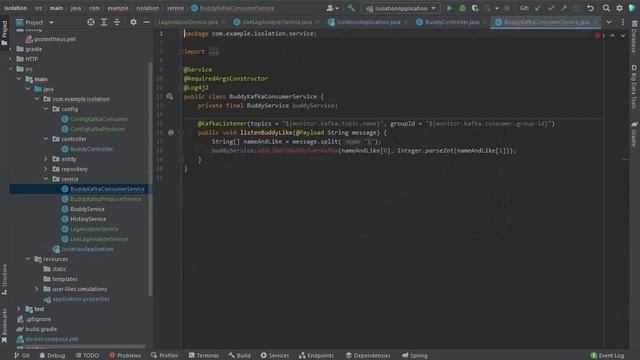
Task: Open Project panel options gear
Action: [133, 22]
